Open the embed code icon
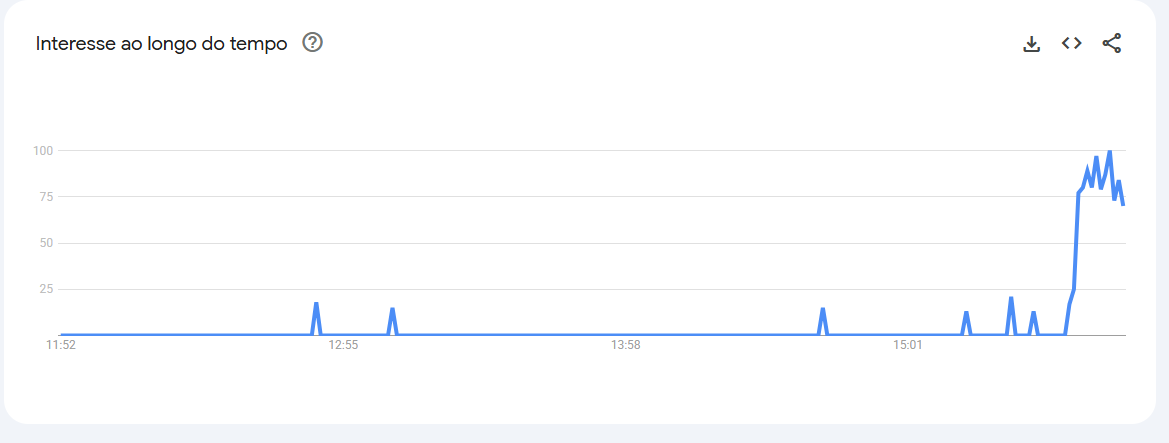 1071,43
